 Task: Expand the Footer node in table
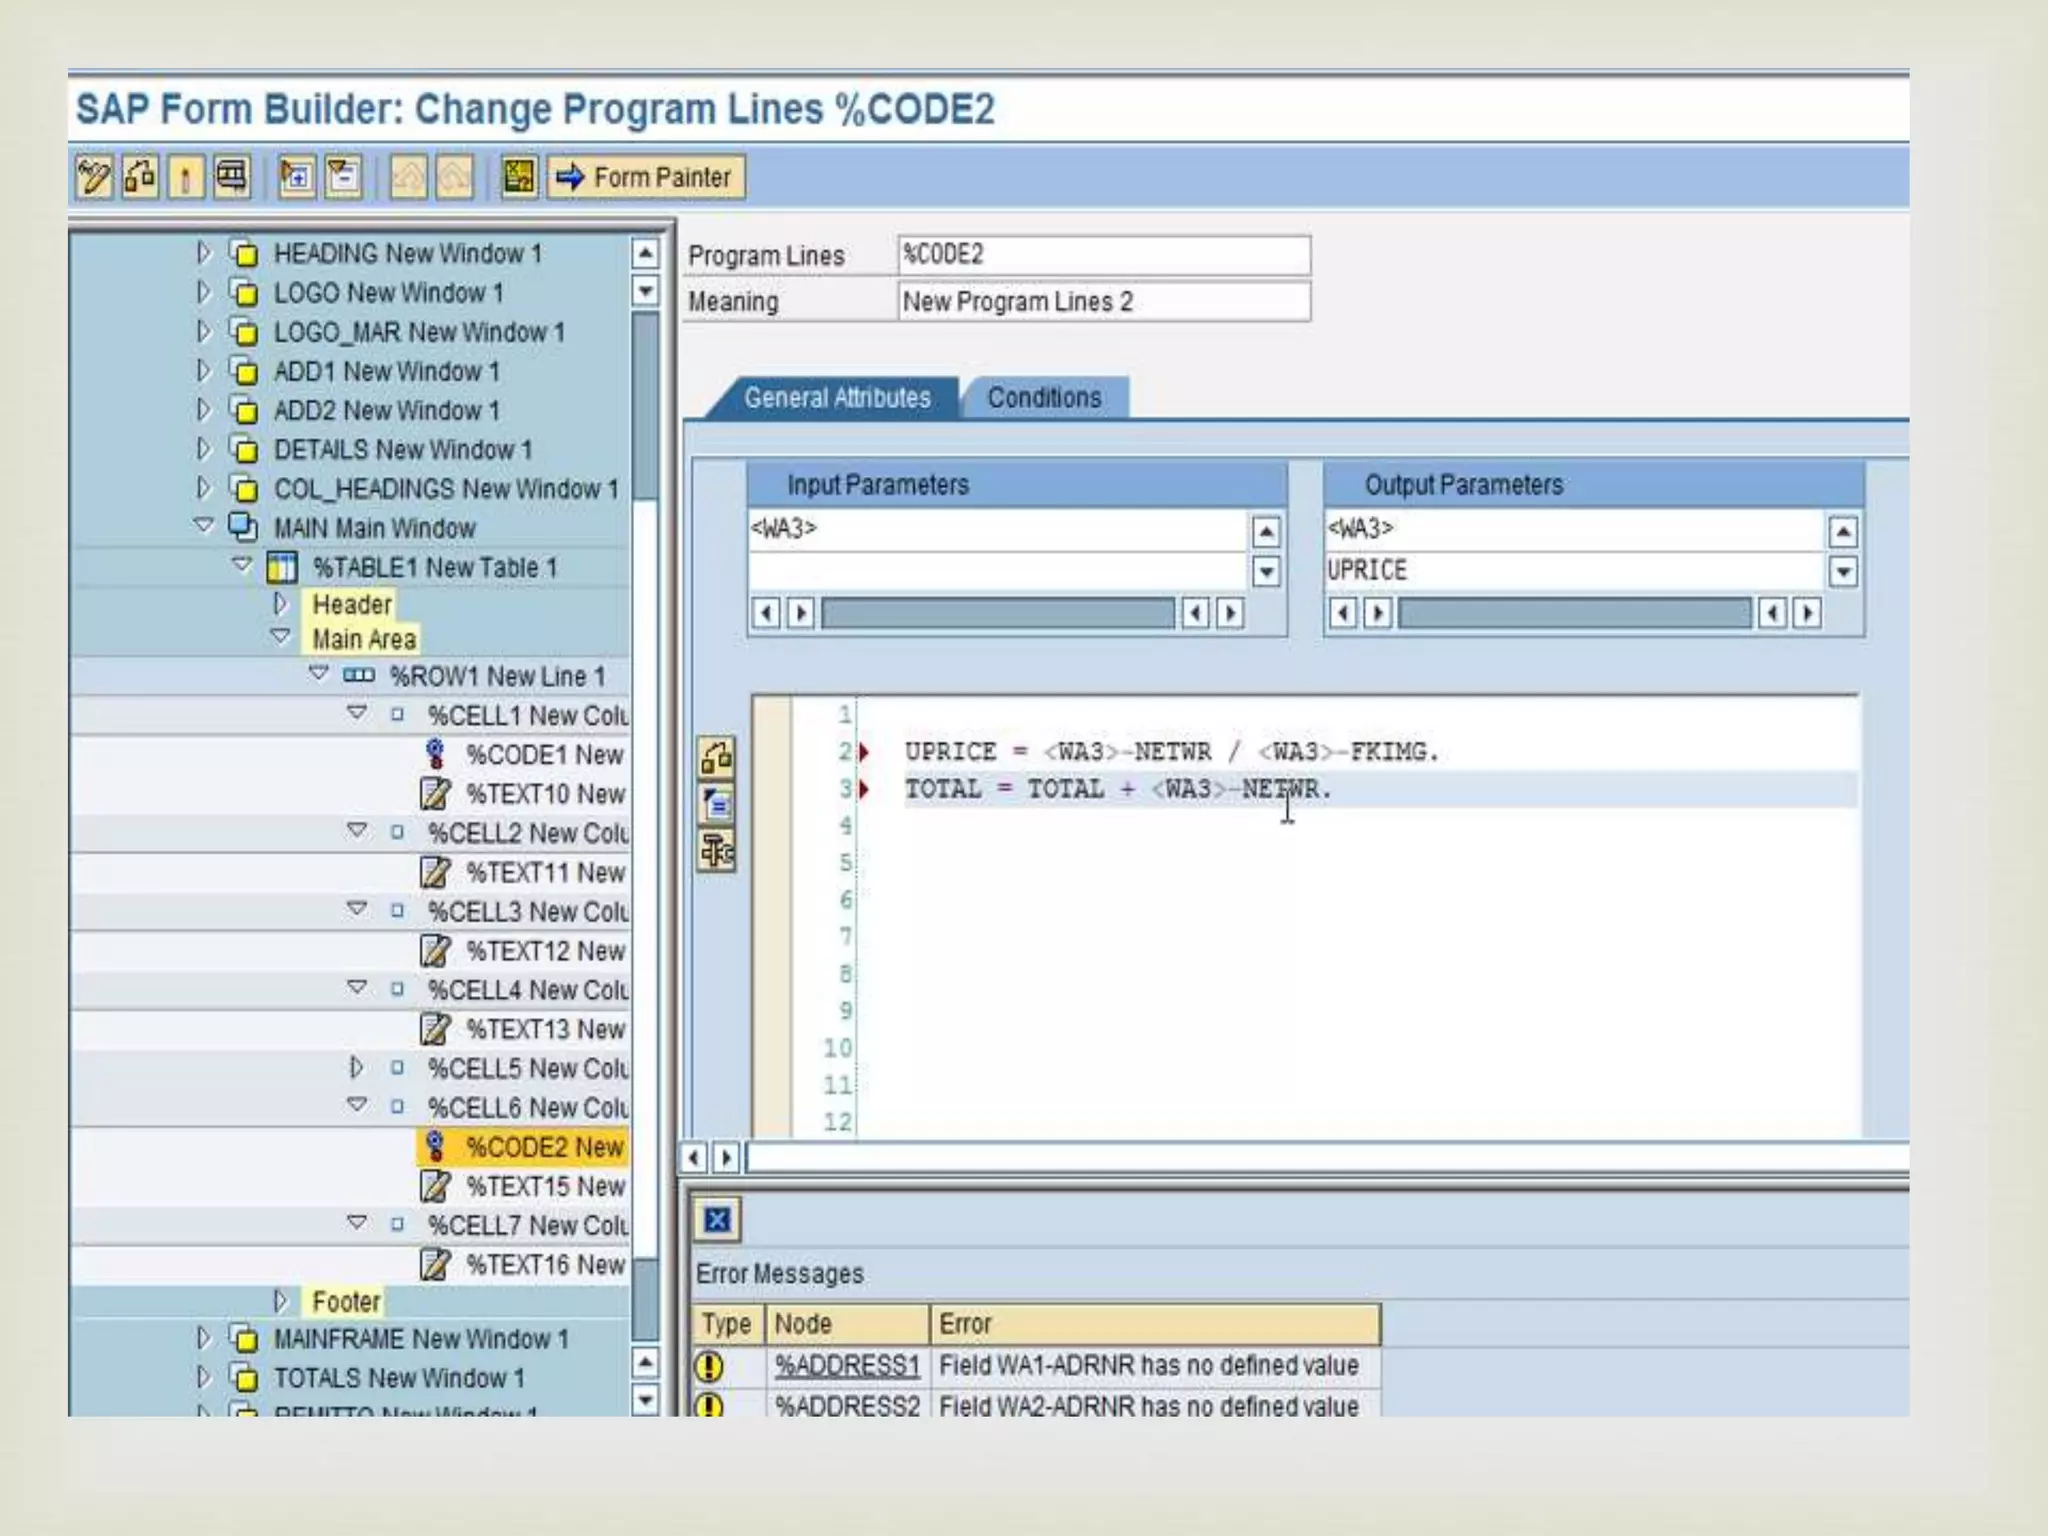(281, 1301)
